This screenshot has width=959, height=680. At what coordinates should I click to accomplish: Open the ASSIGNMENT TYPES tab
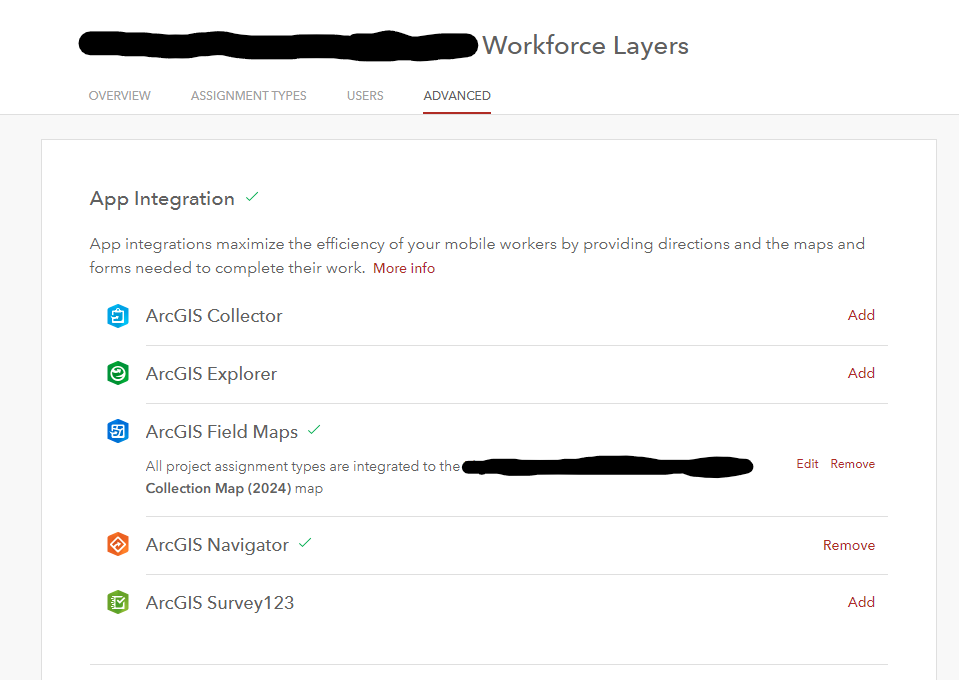click(248, 95)
